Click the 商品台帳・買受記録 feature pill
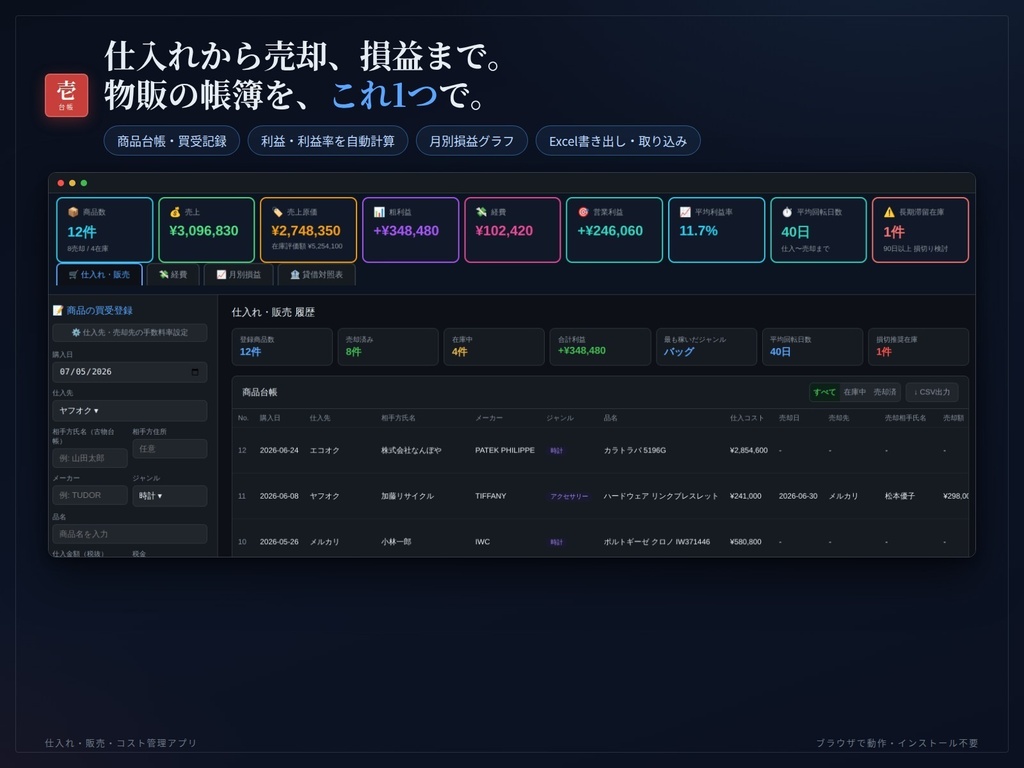The width and height of the screenshot is (1024, 768). (x=172, y=141)
